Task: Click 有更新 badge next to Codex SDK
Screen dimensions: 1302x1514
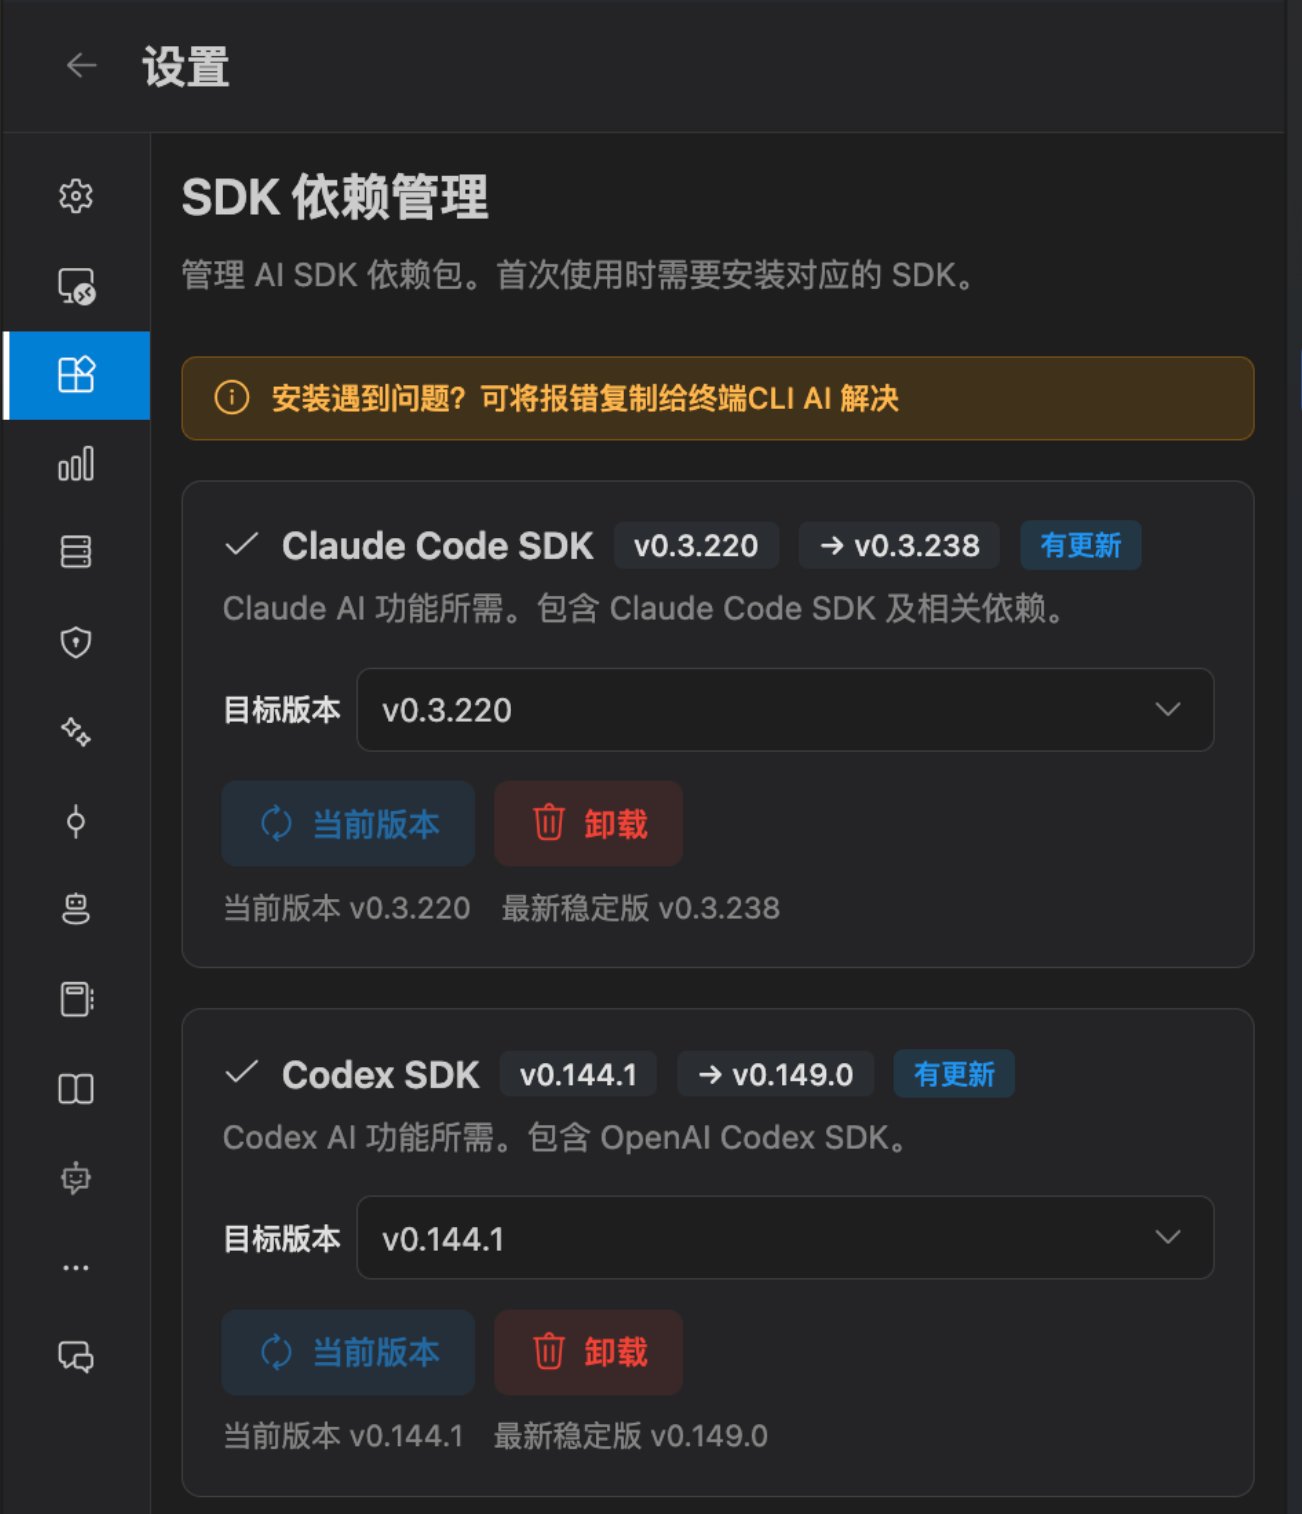Action: (954, 1074)
